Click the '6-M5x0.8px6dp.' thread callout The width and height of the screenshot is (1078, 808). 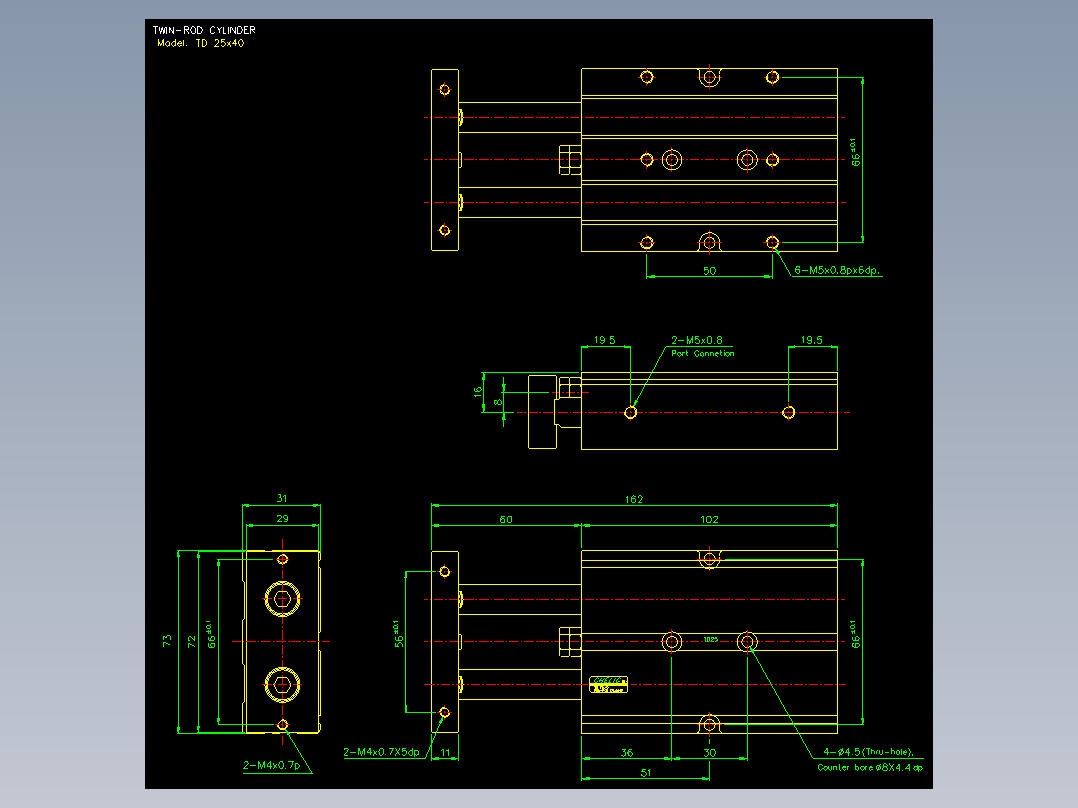pos(837,270)
